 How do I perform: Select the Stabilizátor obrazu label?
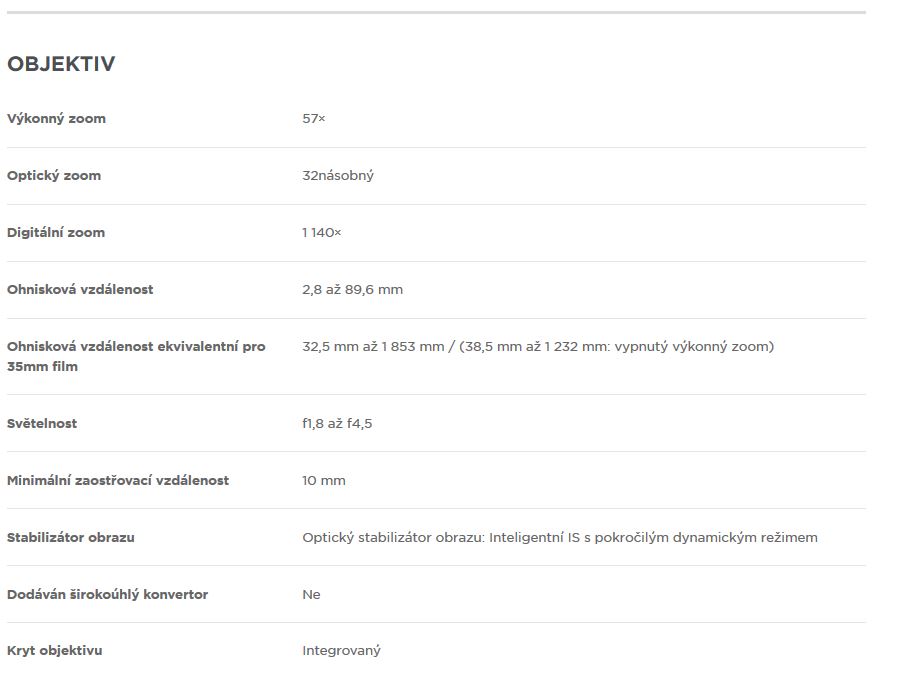[71, 537]
